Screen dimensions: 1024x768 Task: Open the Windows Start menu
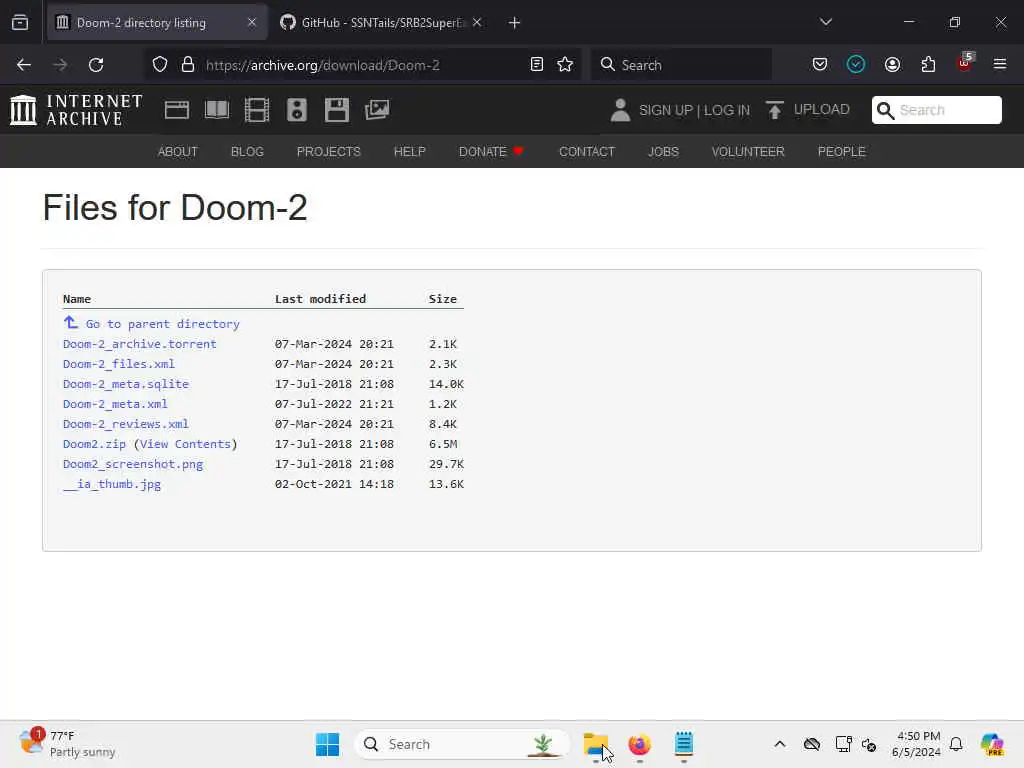(327, 744)
